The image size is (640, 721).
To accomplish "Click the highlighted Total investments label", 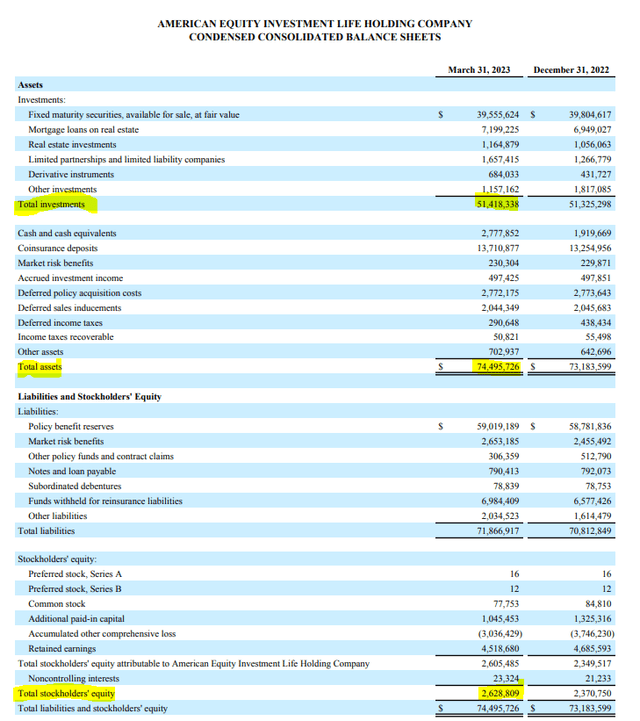I will pos(51,205).
